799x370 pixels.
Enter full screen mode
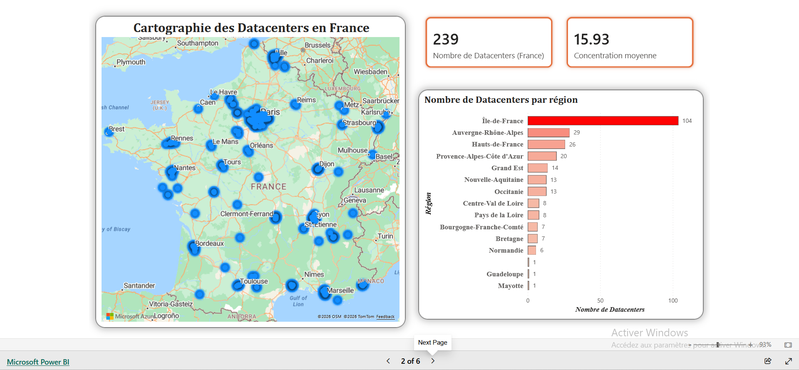click(788, 361)
